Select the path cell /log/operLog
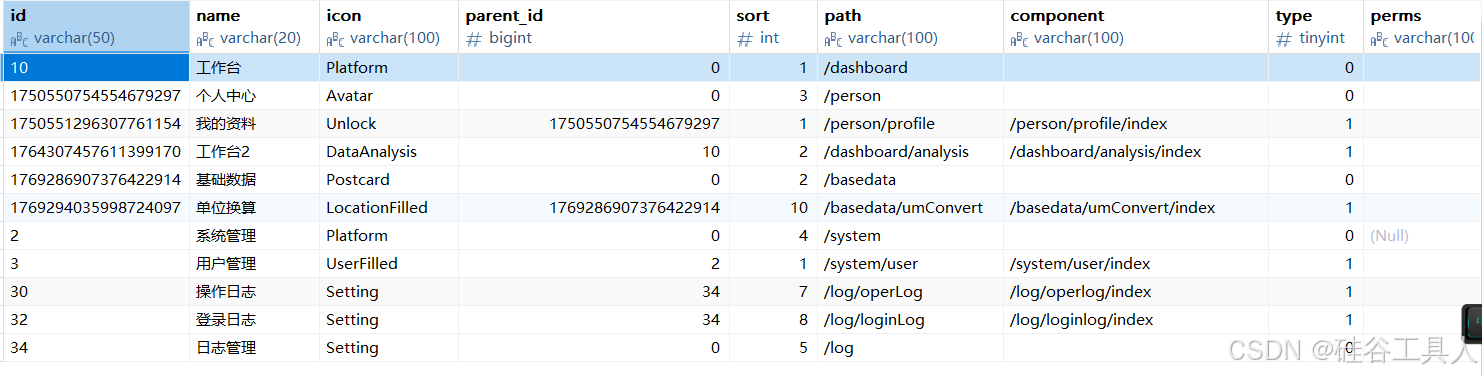Viewport: 1482px width, 376px height. tap(910, 292)
